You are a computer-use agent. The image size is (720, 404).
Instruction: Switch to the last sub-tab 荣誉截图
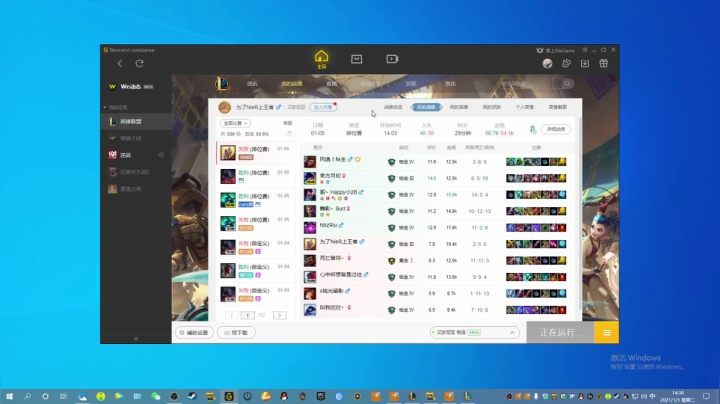(x=557, y=107)
